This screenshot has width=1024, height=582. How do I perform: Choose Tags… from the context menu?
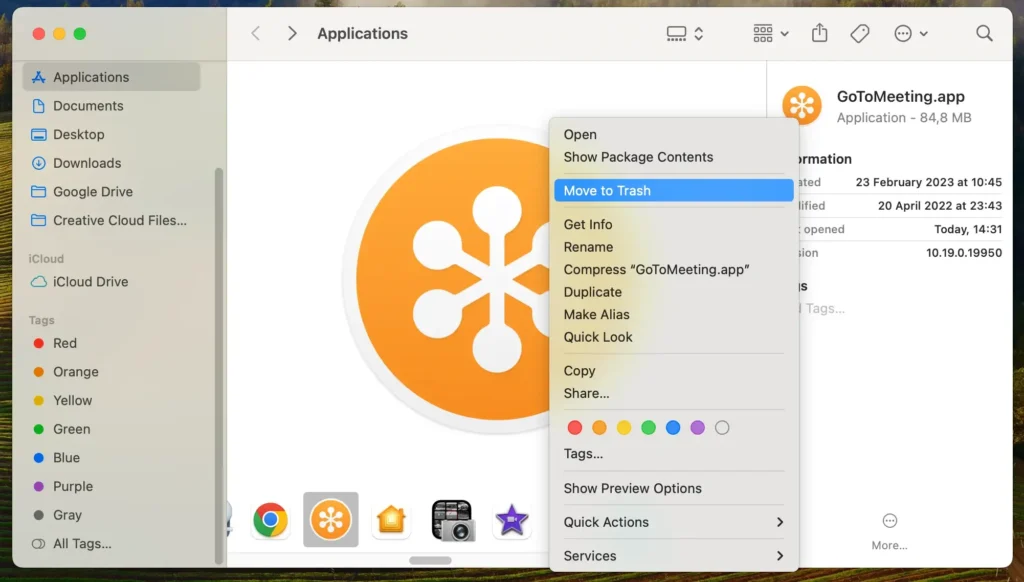click(673, 454)
